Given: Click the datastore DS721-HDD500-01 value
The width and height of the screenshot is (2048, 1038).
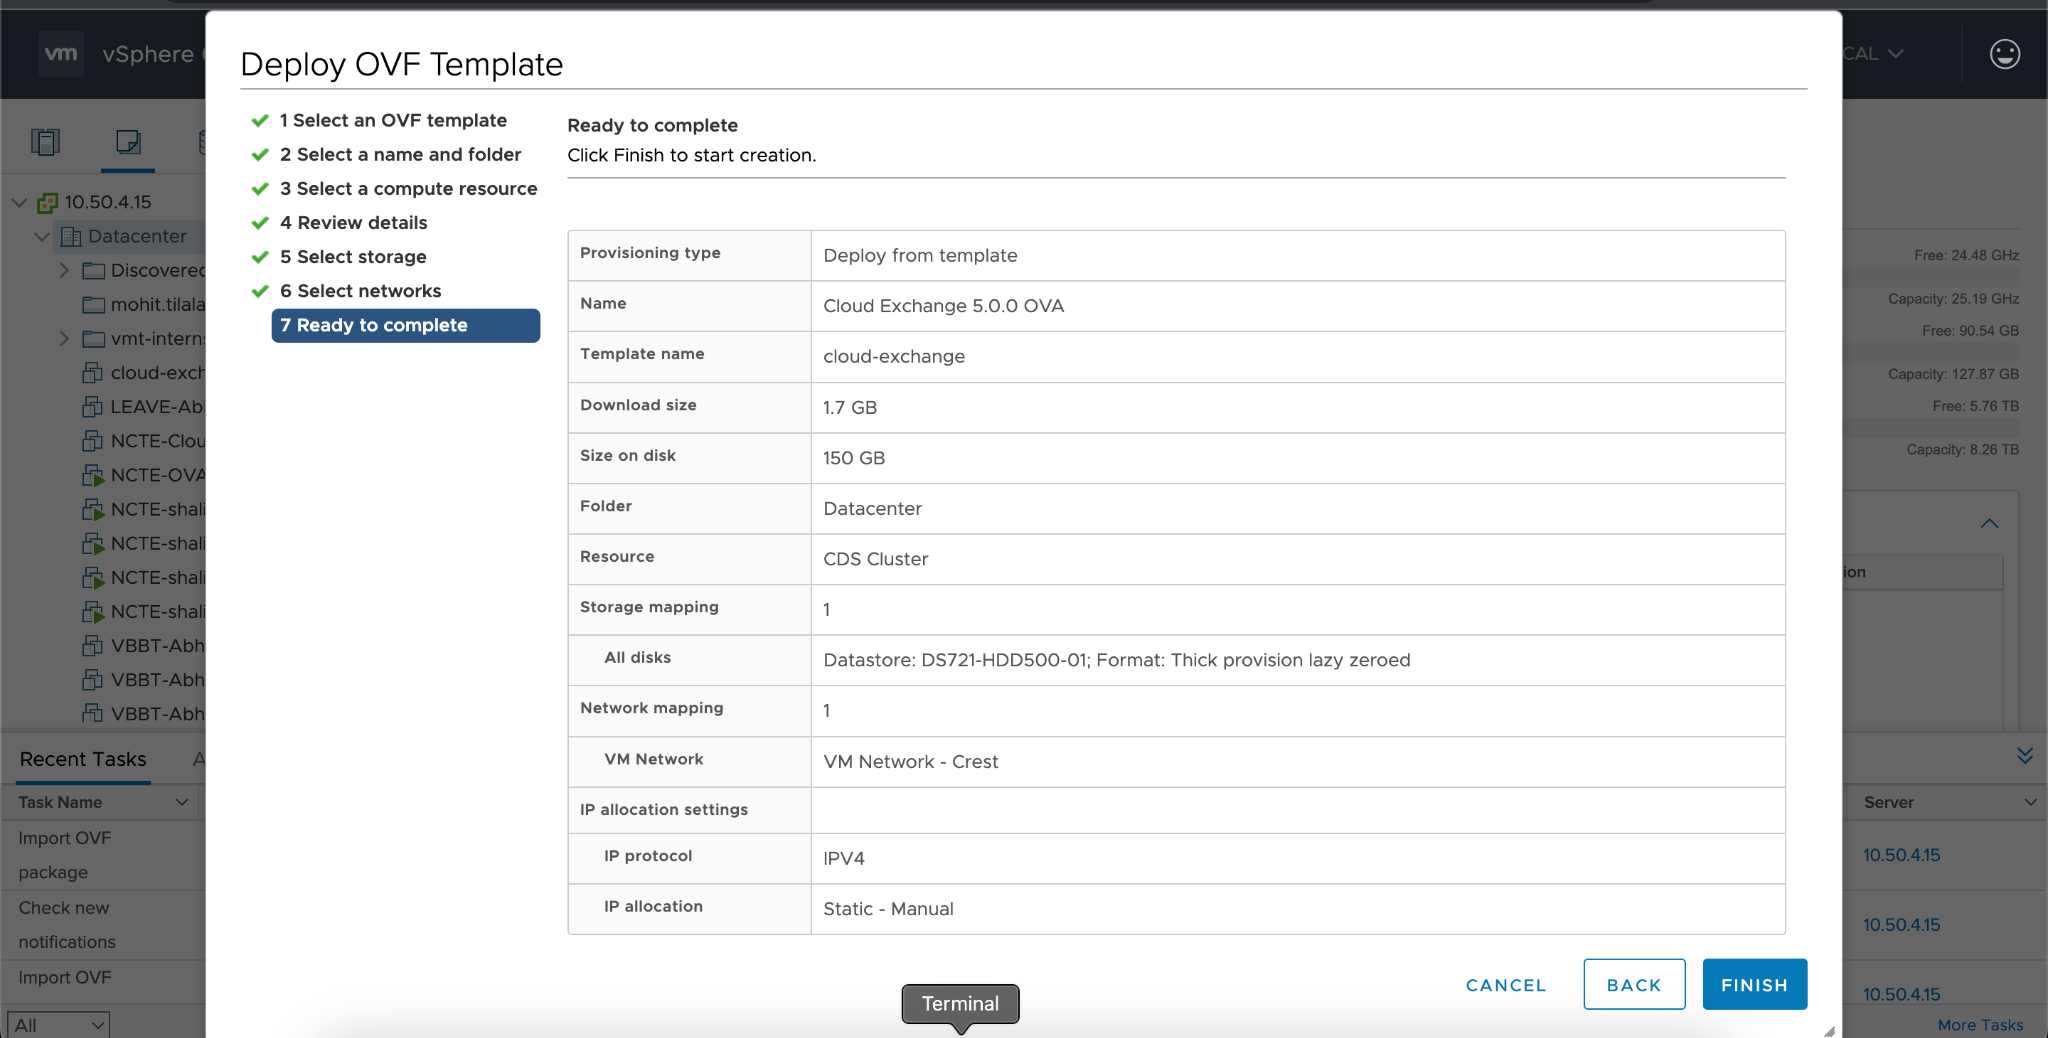Looking at the screenshot, I should (x=1116, y=660).
